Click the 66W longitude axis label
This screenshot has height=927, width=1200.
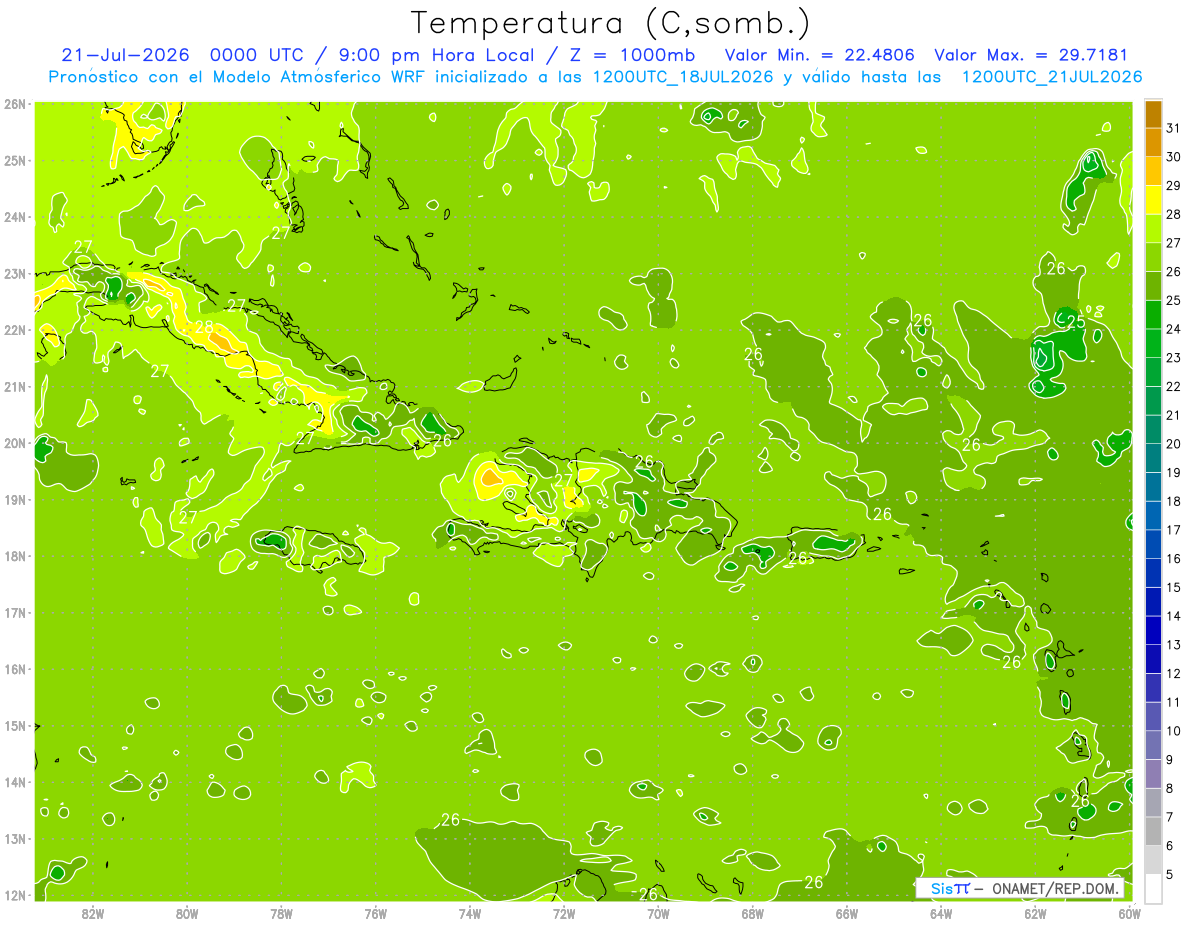tap(846, 913)
